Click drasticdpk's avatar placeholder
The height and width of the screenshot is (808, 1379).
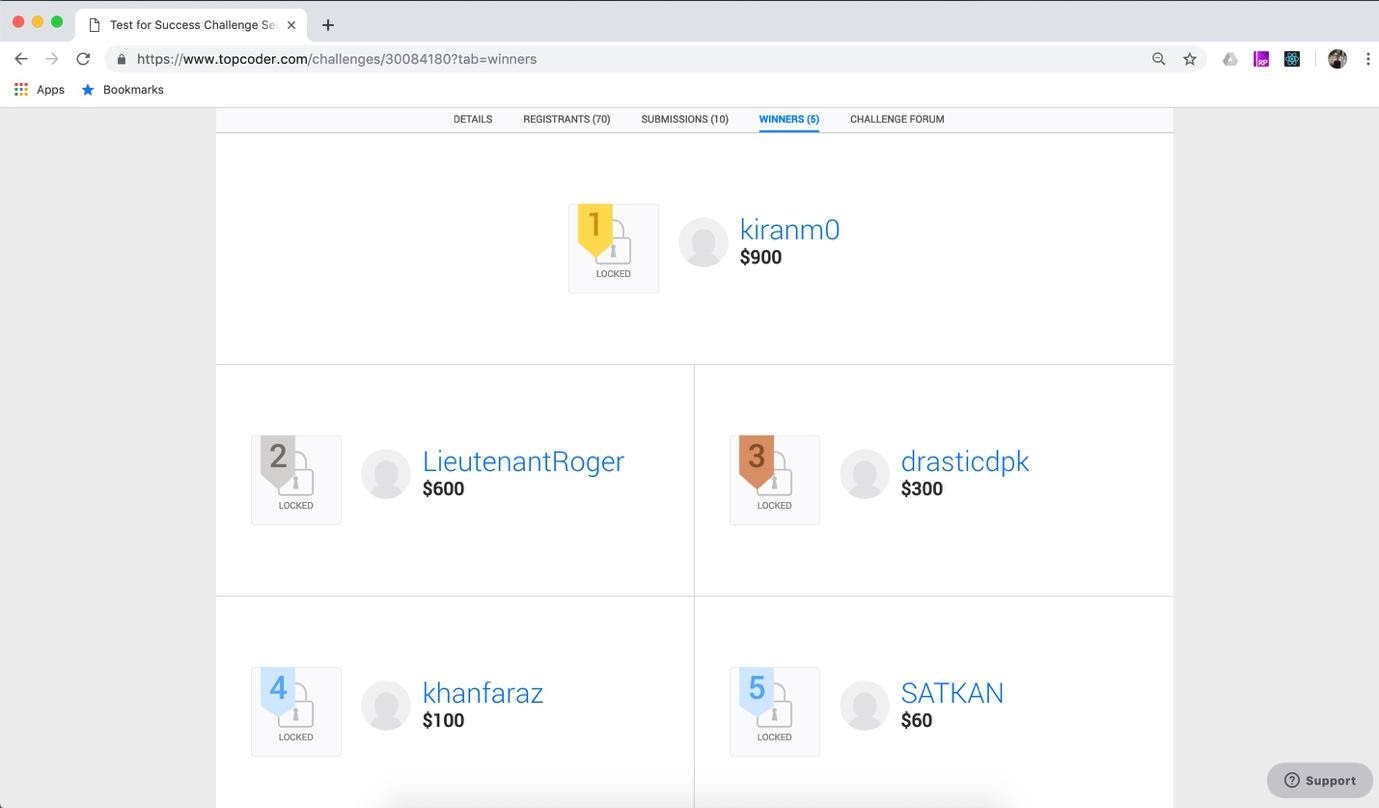(x=865, y=474)
